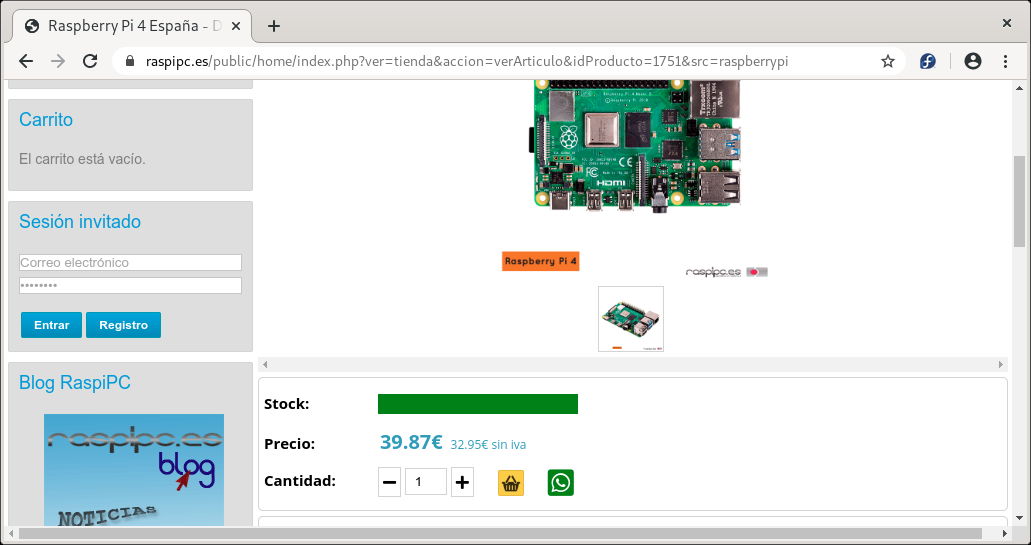1031x545 pixels.
Task: Bookmark this page with star icon
Action: pyautogui.click(x=887, y=61)
